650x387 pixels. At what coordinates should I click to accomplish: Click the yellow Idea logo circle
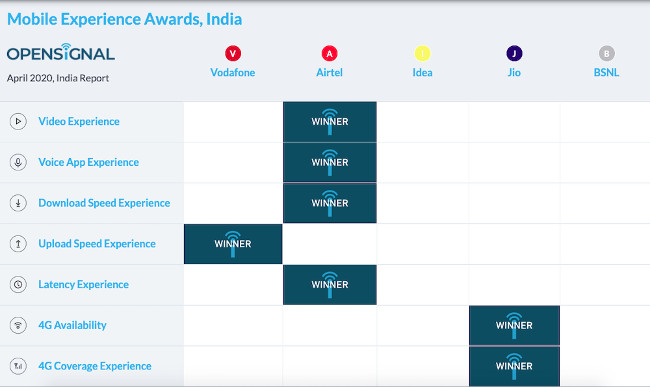tap(422, 53)
